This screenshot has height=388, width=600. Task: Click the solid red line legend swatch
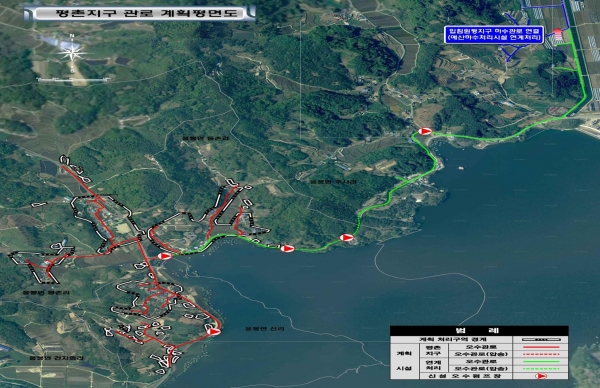pyautogui.click(x=541, y=347)
